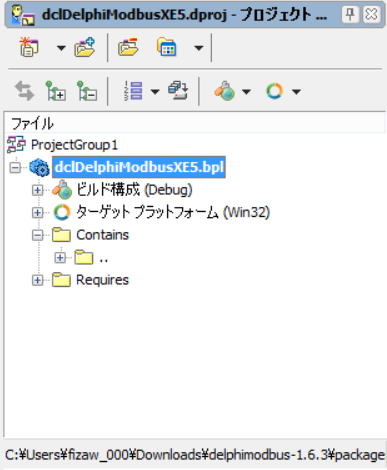Expand the ターゲット プラットフォーム (Win32) node
This screenshot has height=470, width=387.
pyautogui.click(x=37, y=212)
